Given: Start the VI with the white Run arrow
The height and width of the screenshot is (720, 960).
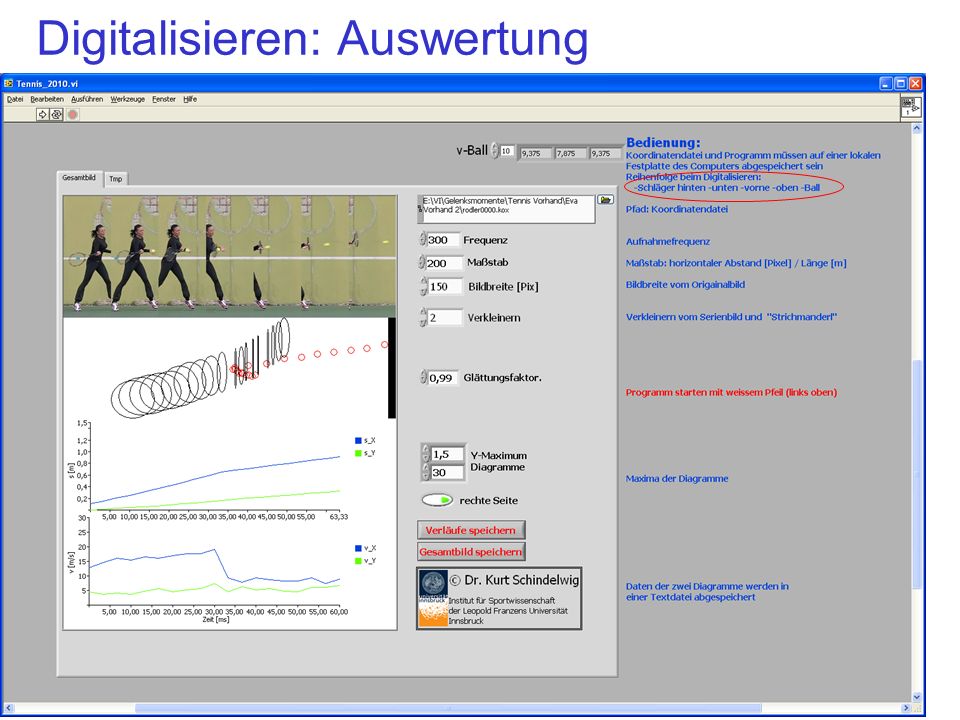Looking at the screenshot, I should point(42,114).
